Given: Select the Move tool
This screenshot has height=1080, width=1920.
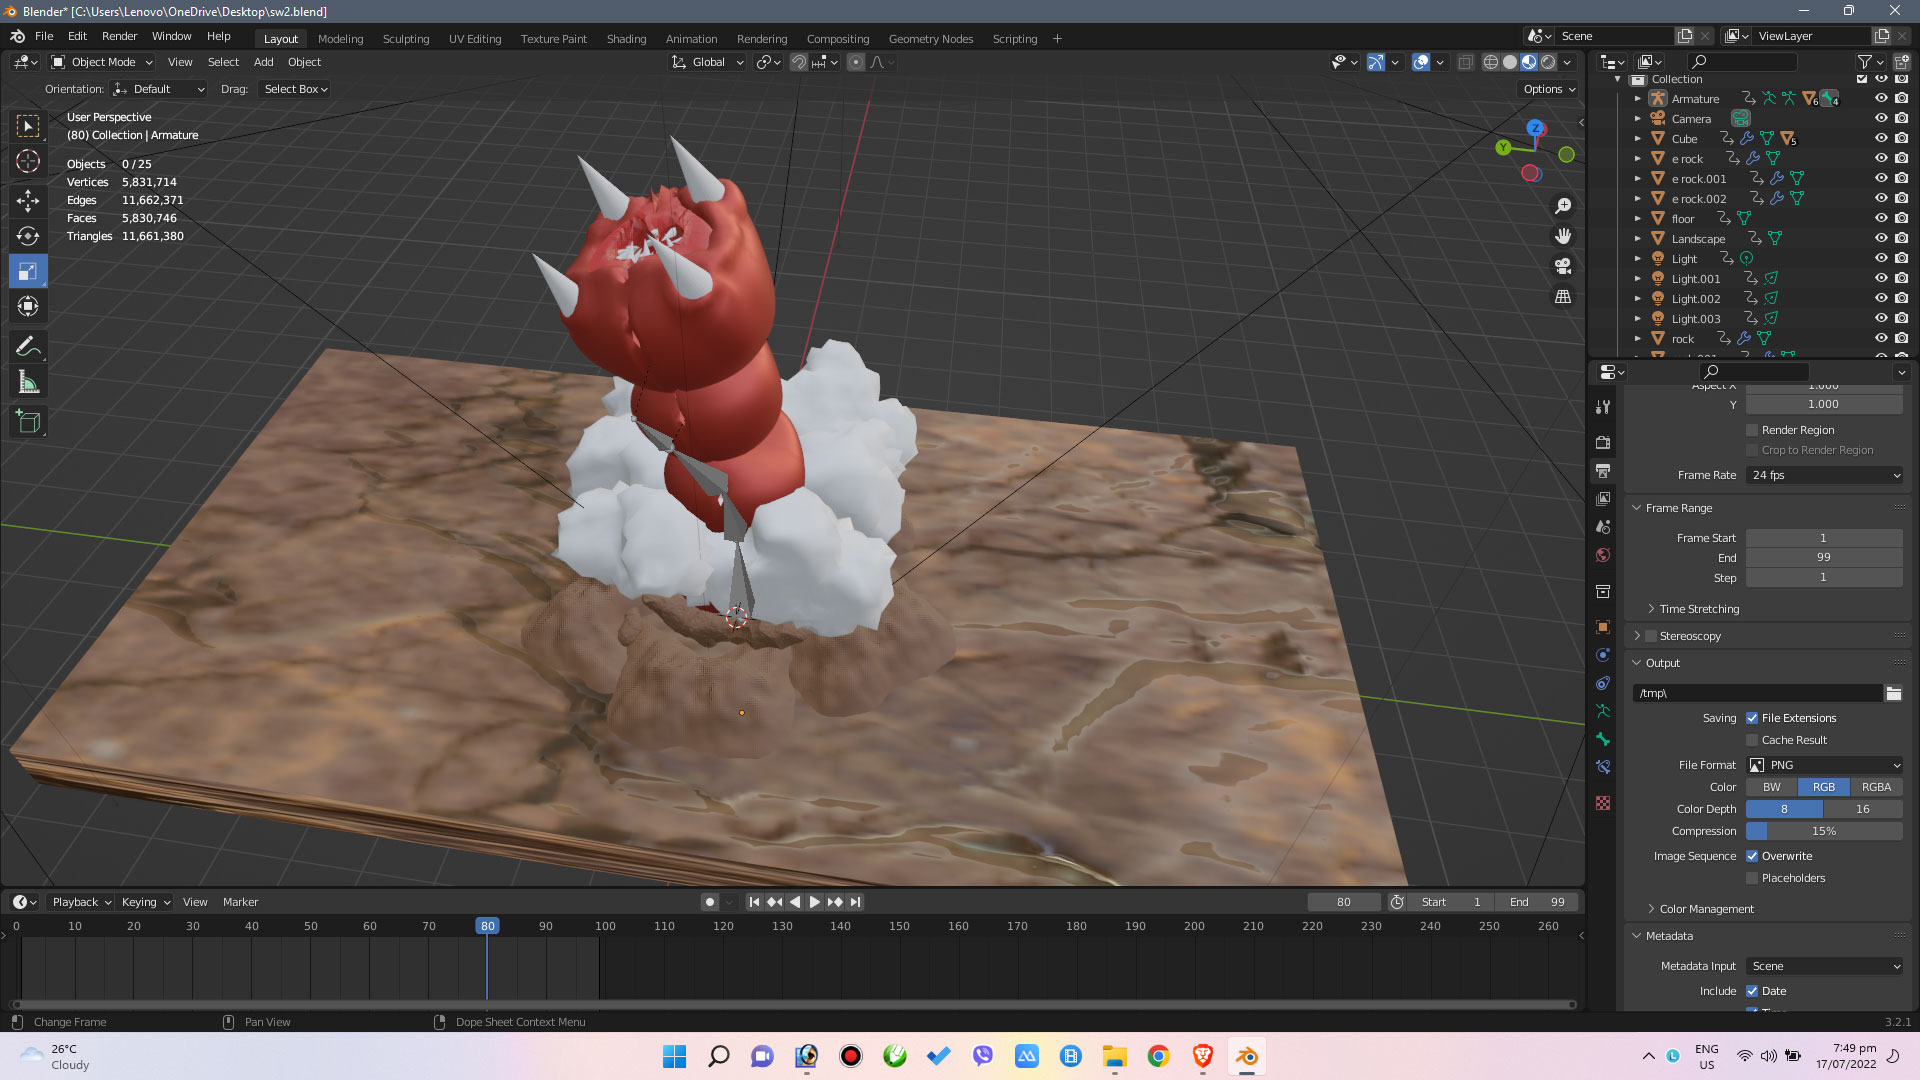Looking at the screenshot, I should [x=28, y=200].
